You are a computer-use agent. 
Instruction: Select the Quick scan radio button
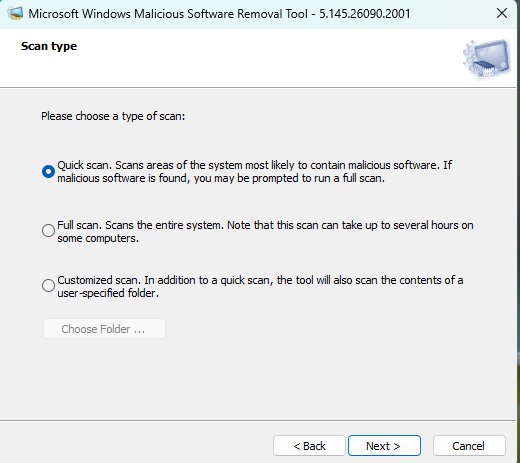tap(48, 172)
